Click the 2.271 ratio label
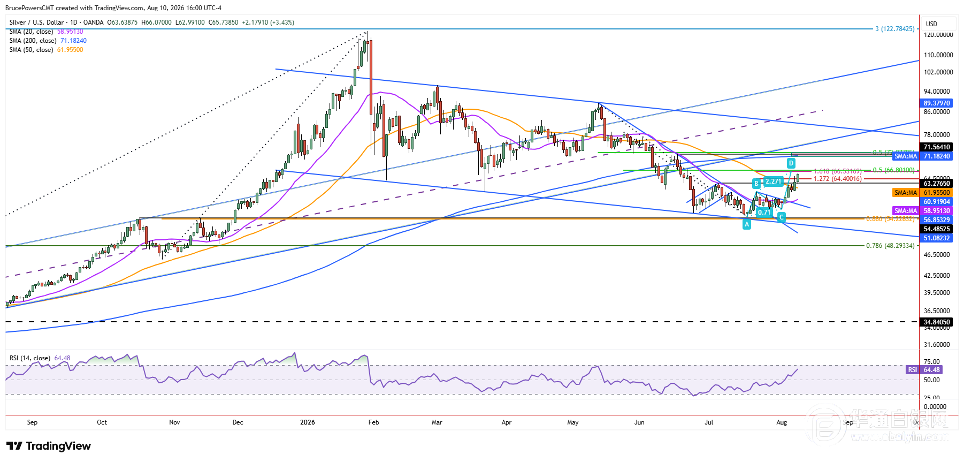Screen dimensions: 964x462 point(773,182)
